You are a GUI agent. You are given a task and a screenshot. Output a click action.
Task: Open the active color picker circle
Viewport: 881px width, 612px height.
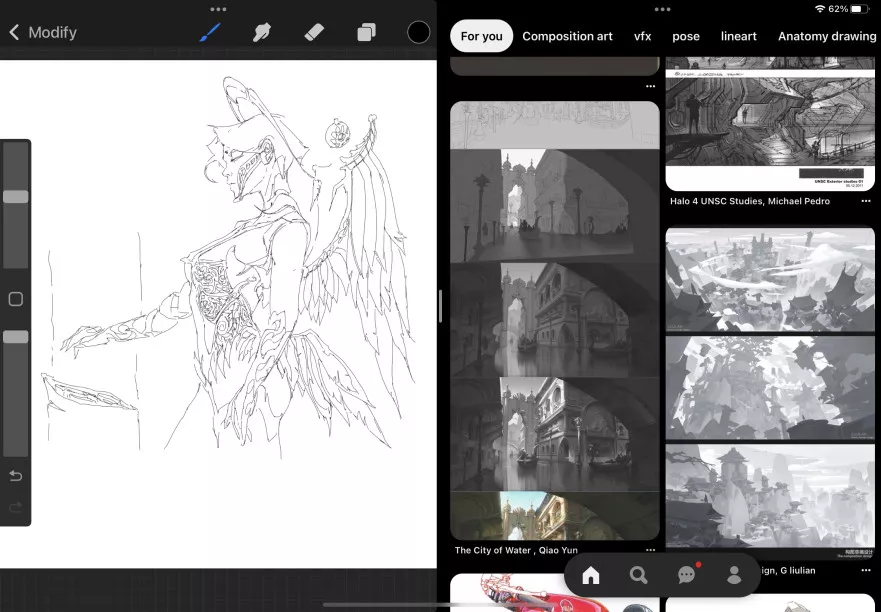418,32
